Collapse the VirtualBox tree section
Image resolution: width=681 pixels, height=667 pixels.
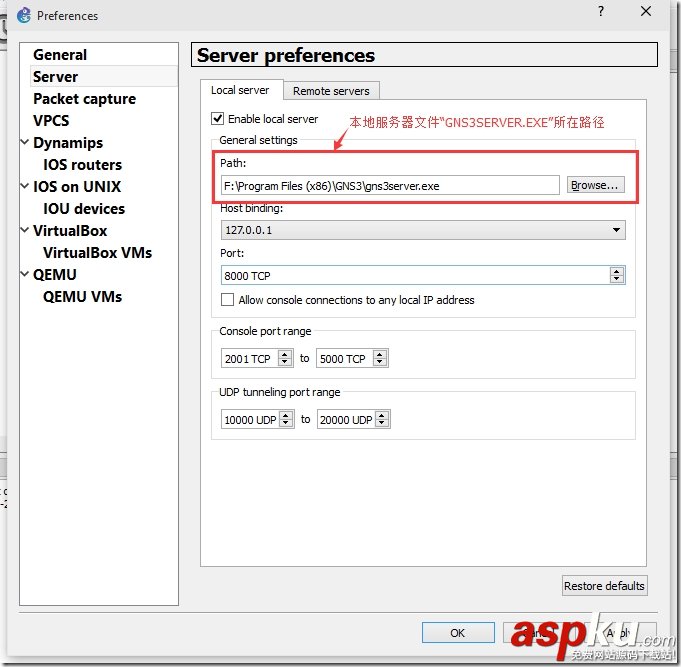click(25, 230)
